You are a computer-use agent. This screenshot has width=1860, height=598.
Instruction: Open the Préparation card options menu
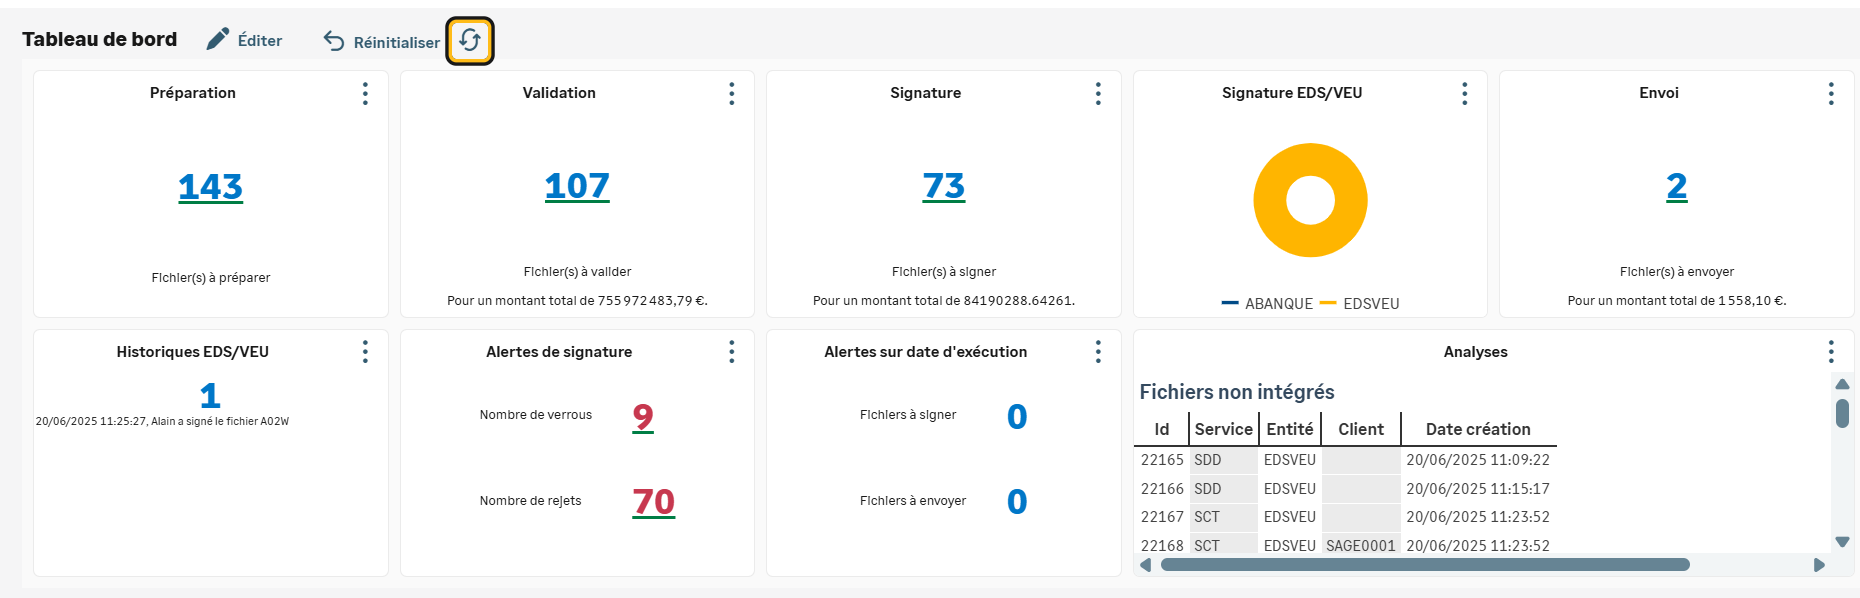click(x=365, y=94)
